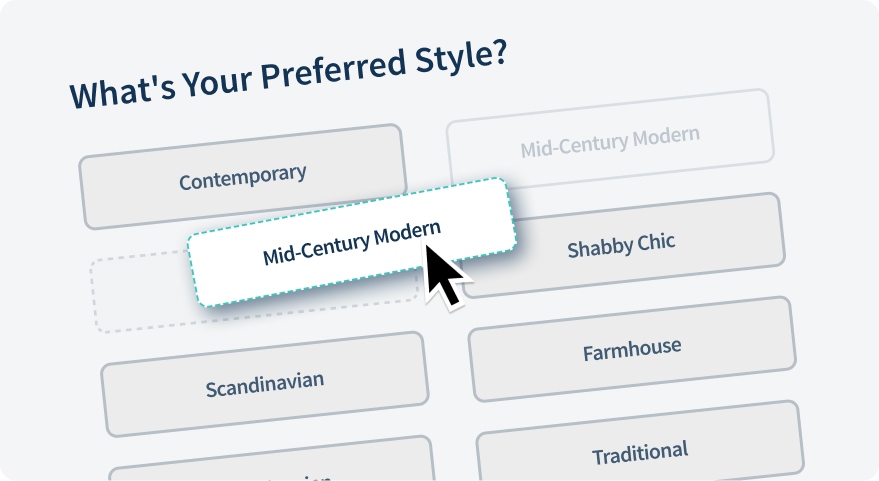Click the empty dashed drop slot
879x481 pixels.
[140, 295]
